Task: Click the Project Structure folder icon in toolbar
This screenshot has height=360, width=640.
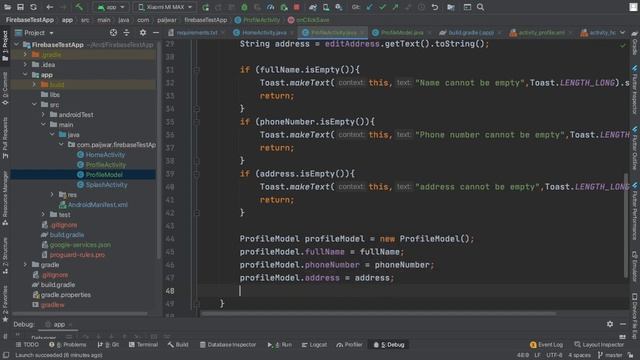Action: click(x=451, y=7)
